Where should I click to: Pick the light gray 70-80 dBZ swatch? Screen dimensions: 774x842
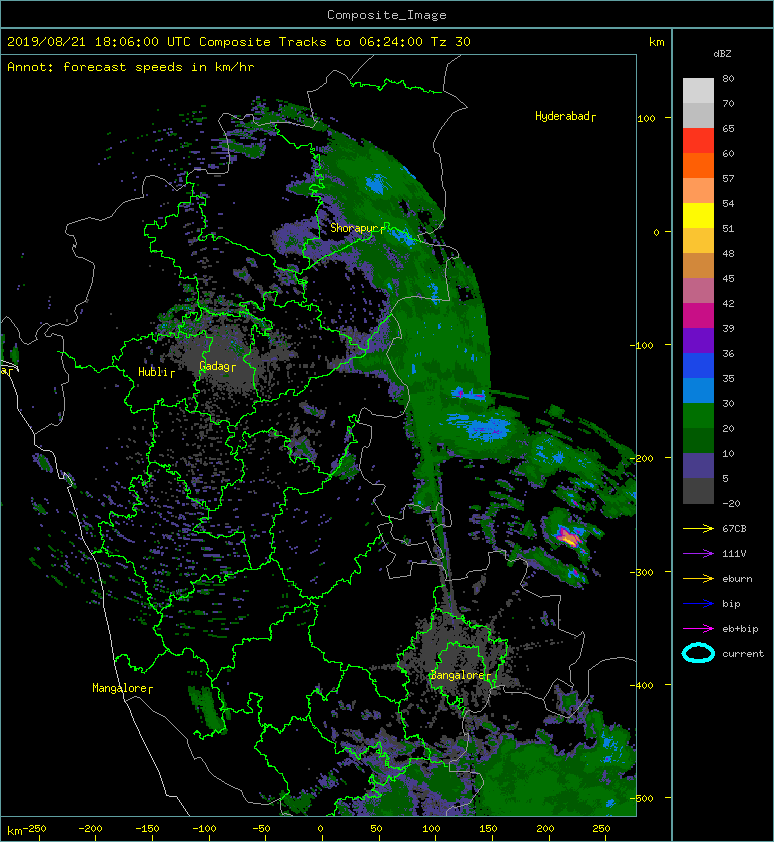698,91
